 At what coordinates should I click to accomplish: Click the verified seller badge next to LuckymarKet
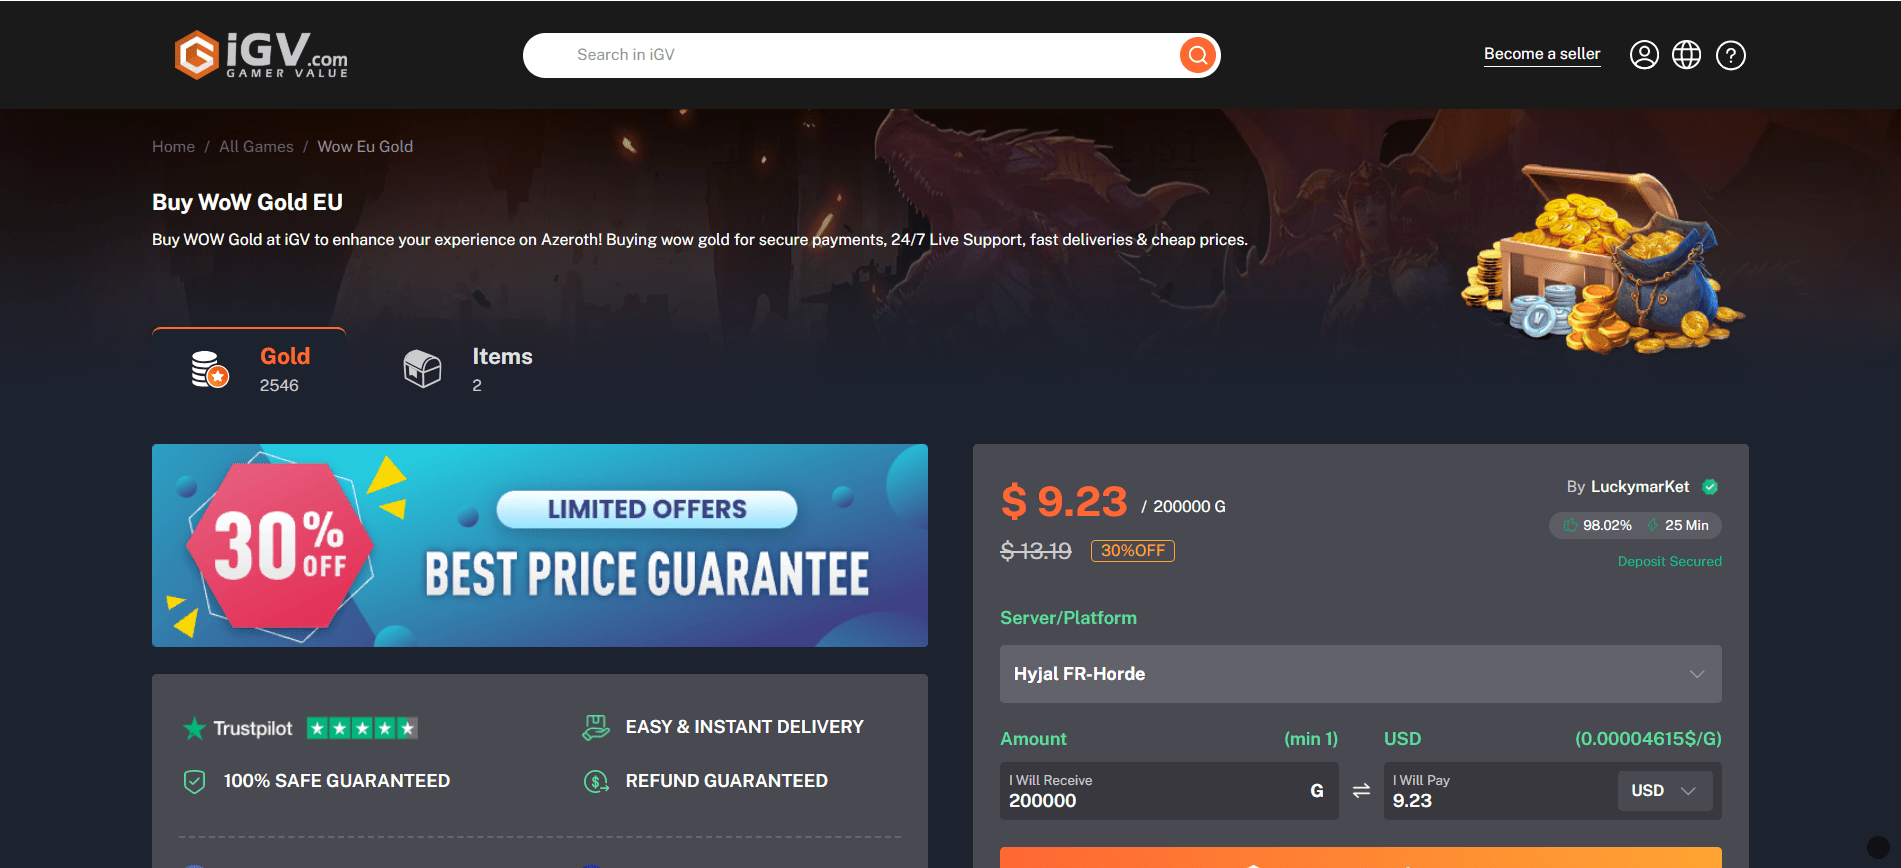point(1710,487)
